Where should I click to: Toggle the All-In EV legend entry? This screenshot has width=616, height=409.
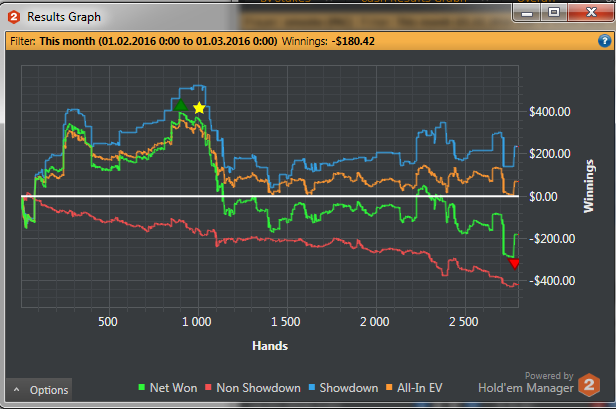click(414, 388)
